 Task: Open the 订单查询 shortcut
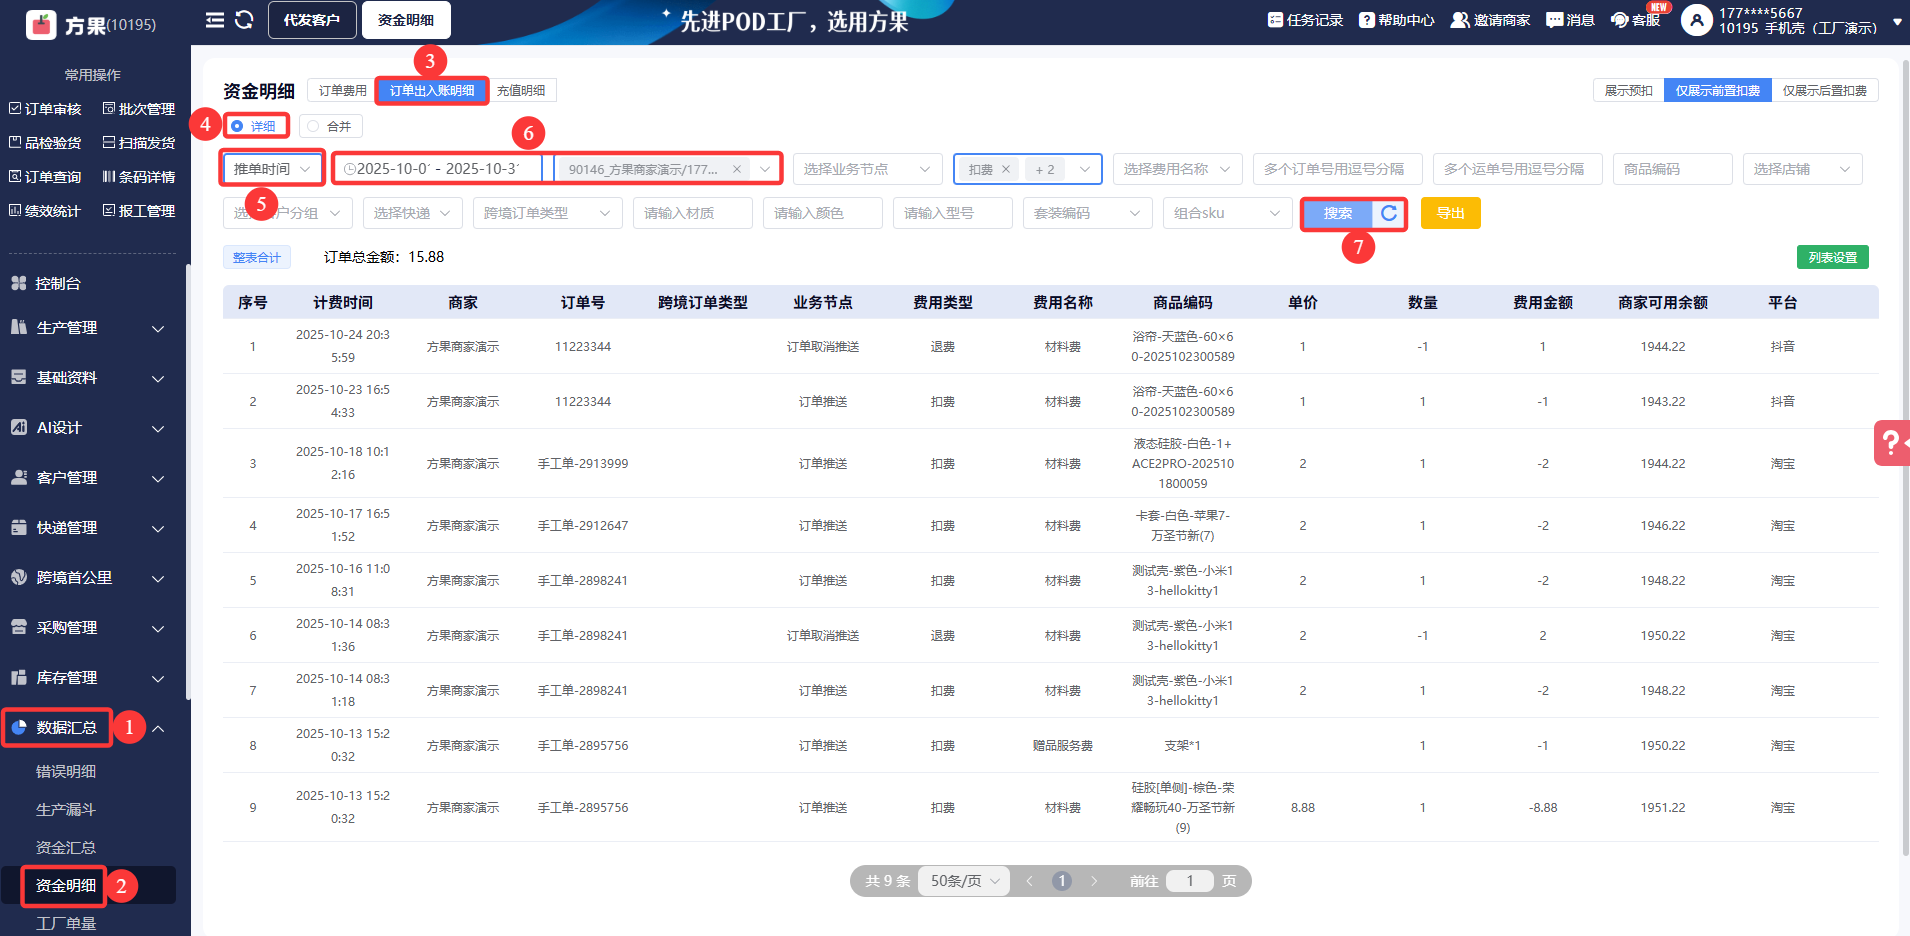(x=45, y=177)
